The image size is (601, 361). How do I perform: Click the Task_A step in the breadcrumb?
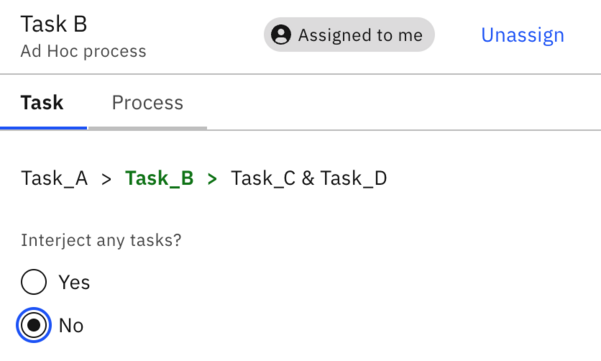54,179
